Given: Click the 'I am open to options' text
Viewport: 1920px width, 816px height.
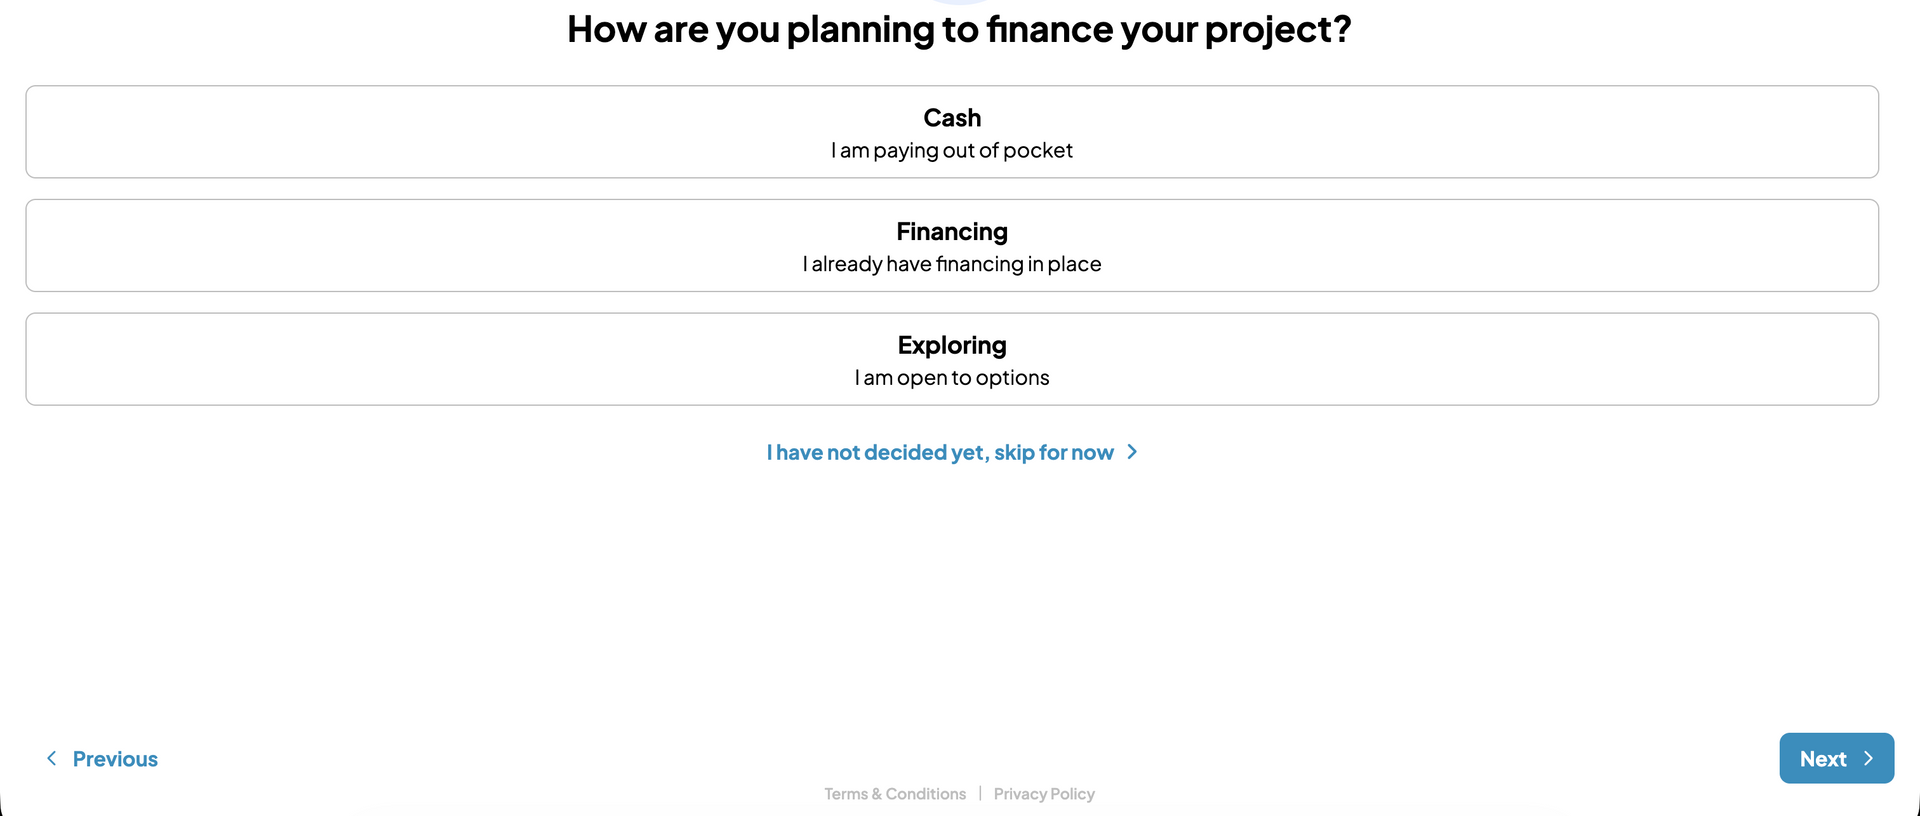Looking at the screenshot, I should [x=952, y=378].
